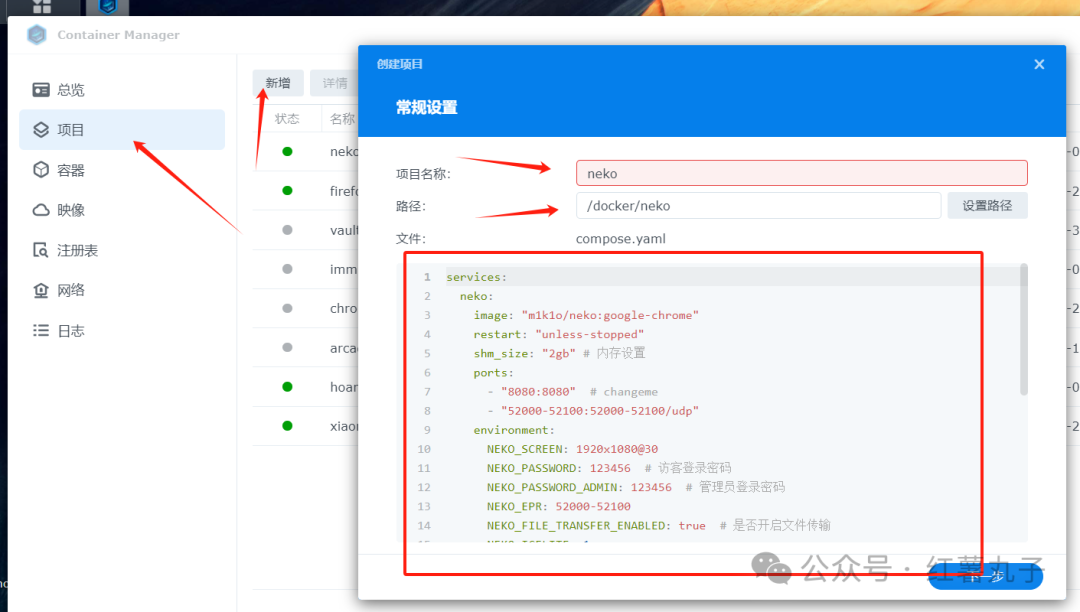Select the chro project row
The width and height of the screenshot is (1080, 612).
(306, 308)
